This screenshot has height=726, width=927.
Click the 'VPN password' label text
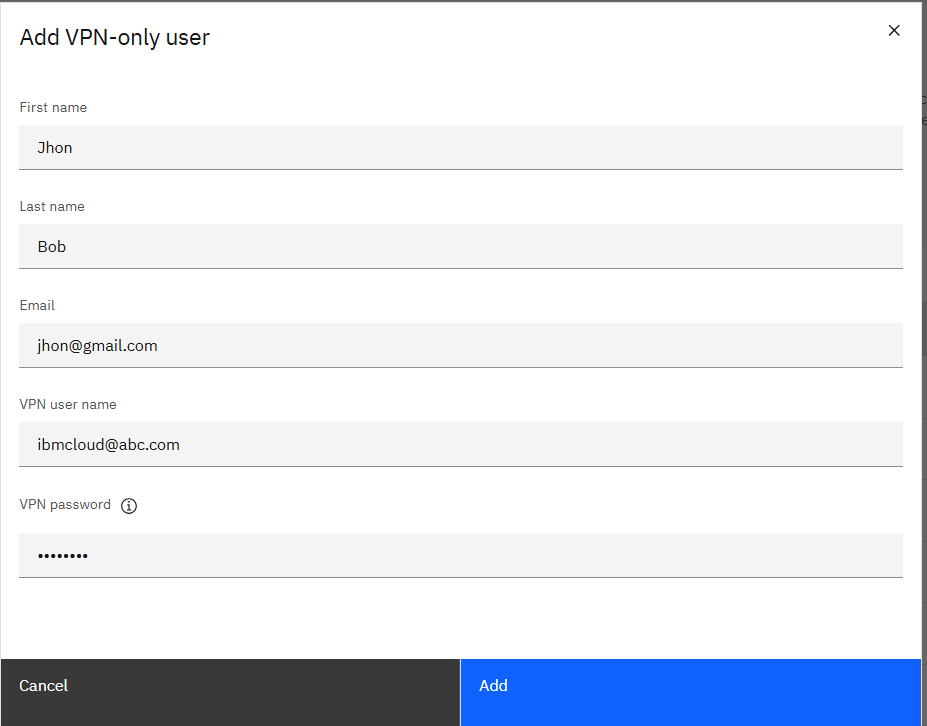[65, 504]
